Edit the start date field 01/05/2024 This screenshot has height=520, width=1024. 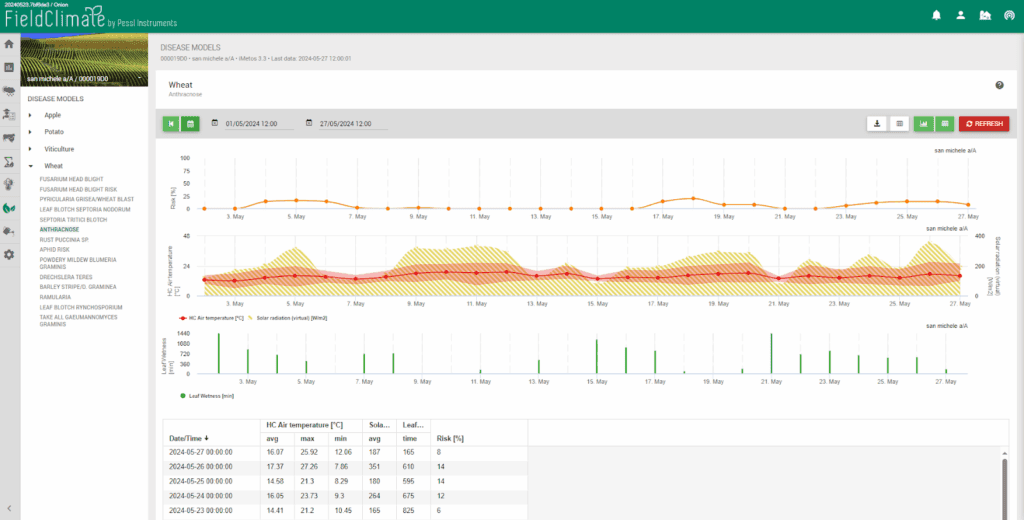click(x=259, y=123)
